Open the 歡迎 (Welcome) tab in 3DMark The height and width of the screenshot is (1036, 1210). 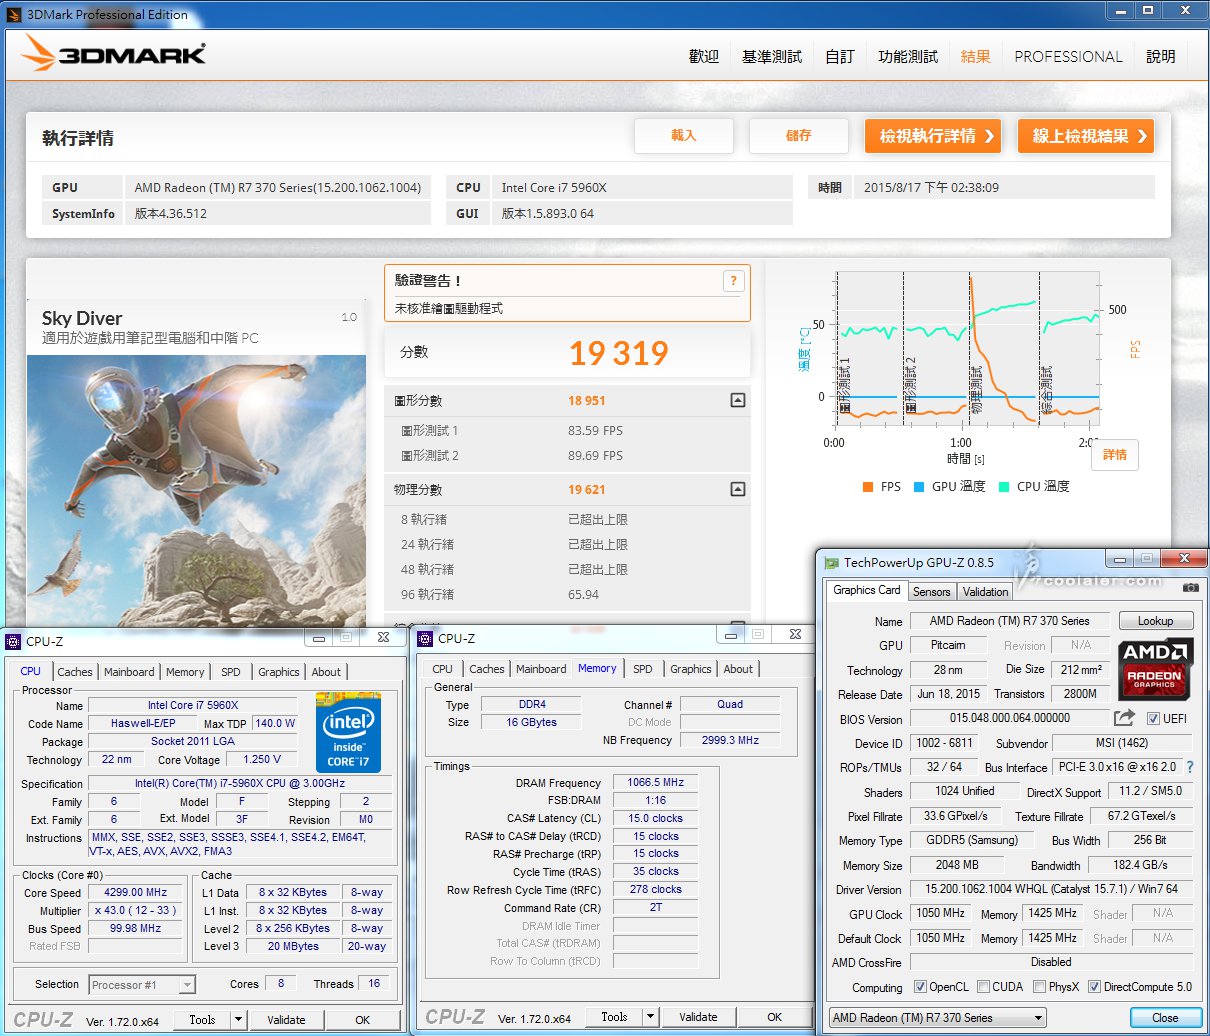(704, 57)
